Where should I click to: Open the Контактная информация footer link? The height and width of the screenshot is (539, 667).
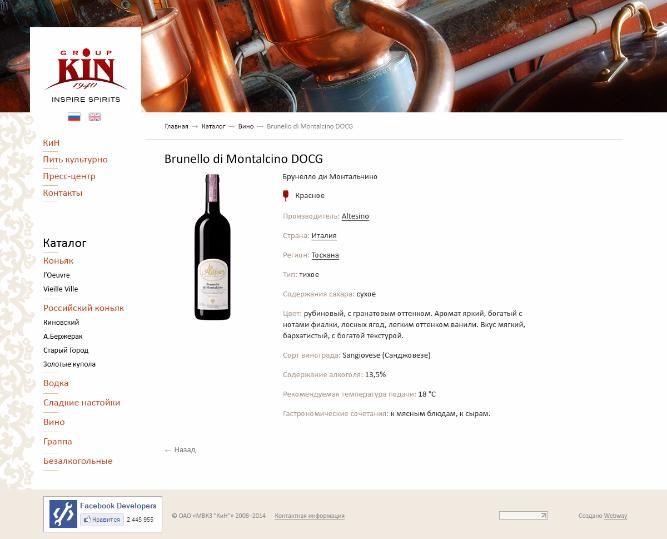tap(309, 516)
